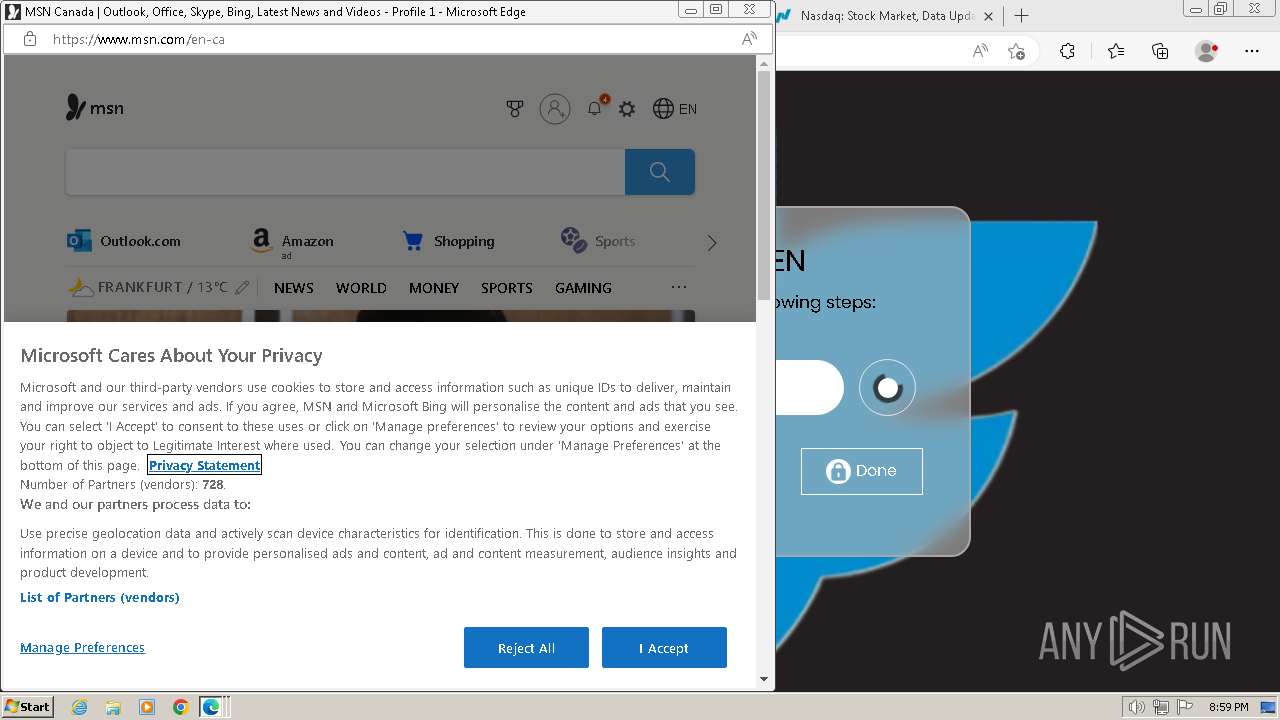Click the MSN search box
Image resolution: width=1280 pixels, height=720 pixels.
click(x=345, y=172)
